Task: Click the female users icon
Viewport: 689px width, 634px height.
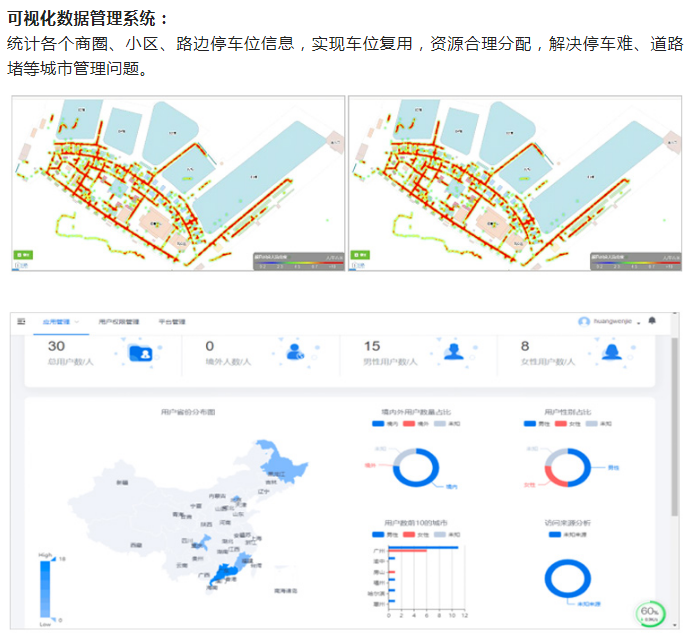Action: pyautogui.click(x=611, y=352)
